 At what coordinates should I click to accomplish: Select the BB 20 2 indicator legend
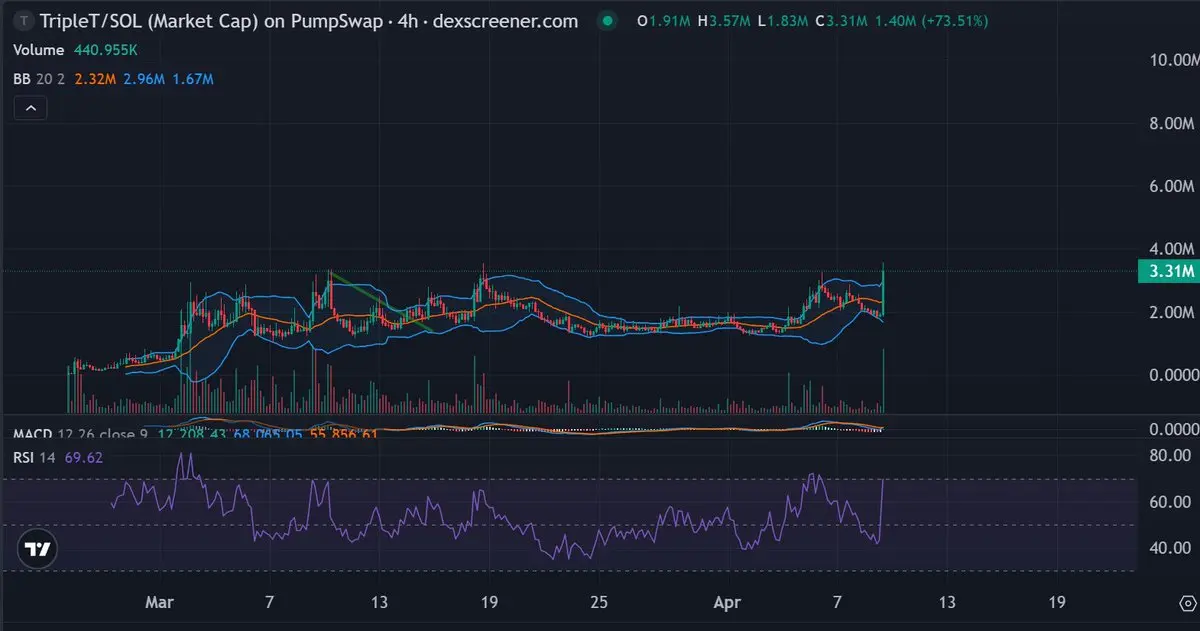[40, 79]
